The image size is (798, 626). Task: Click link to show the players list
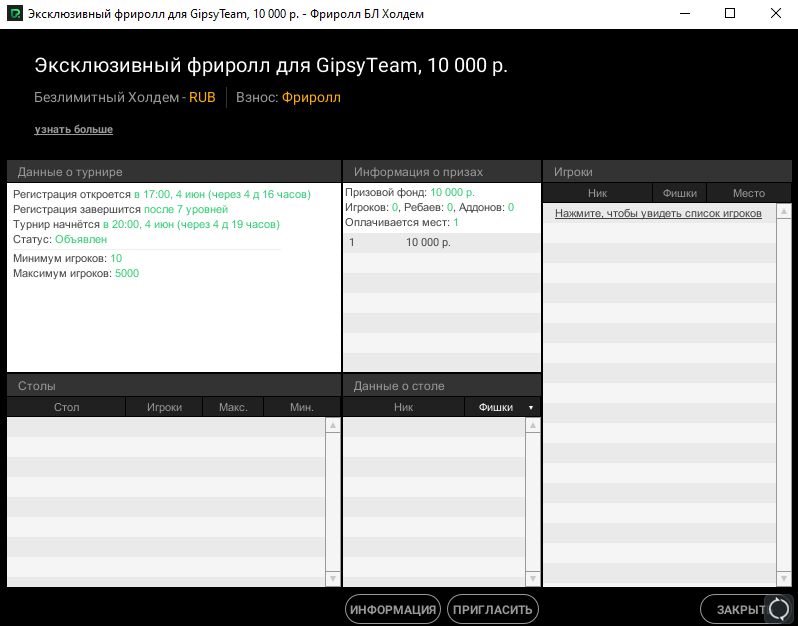click(x=658, y=213)
